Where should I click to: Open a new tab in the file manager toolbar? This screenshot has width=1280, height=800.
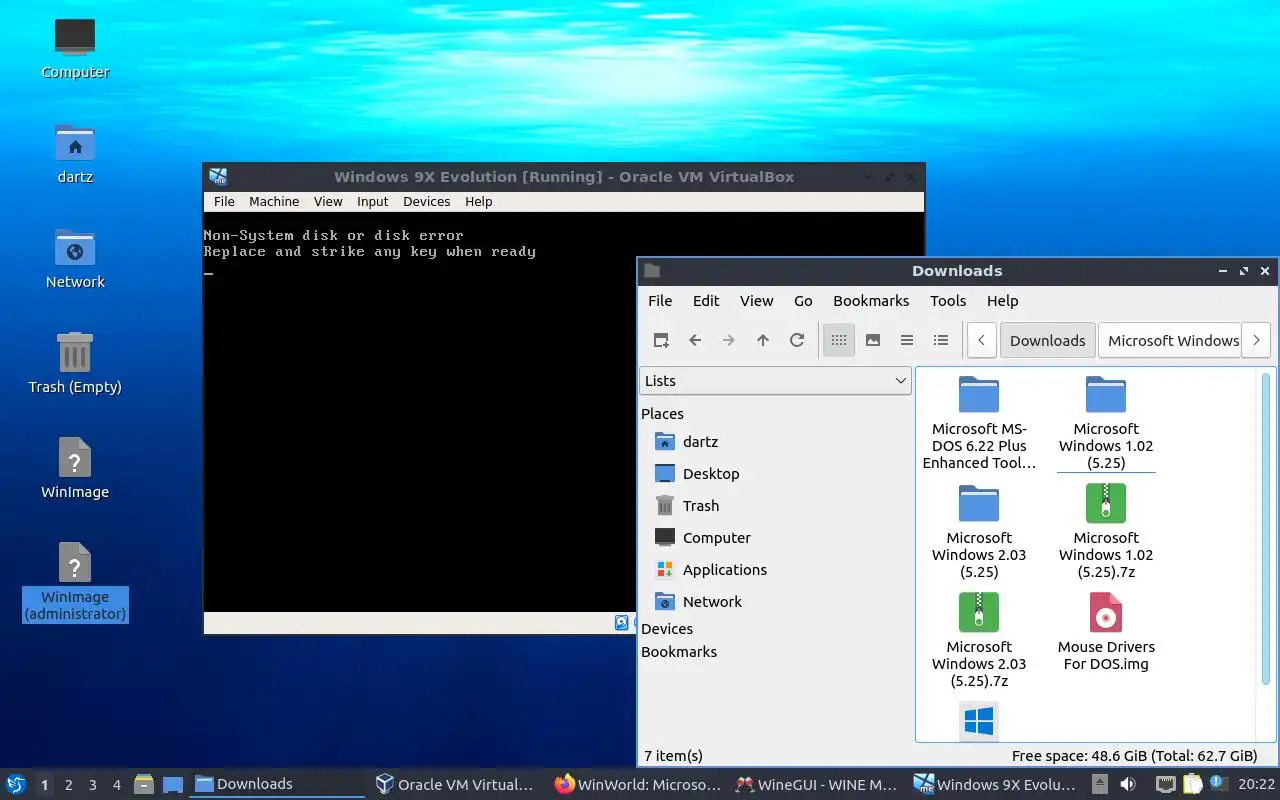coord(661,340)
